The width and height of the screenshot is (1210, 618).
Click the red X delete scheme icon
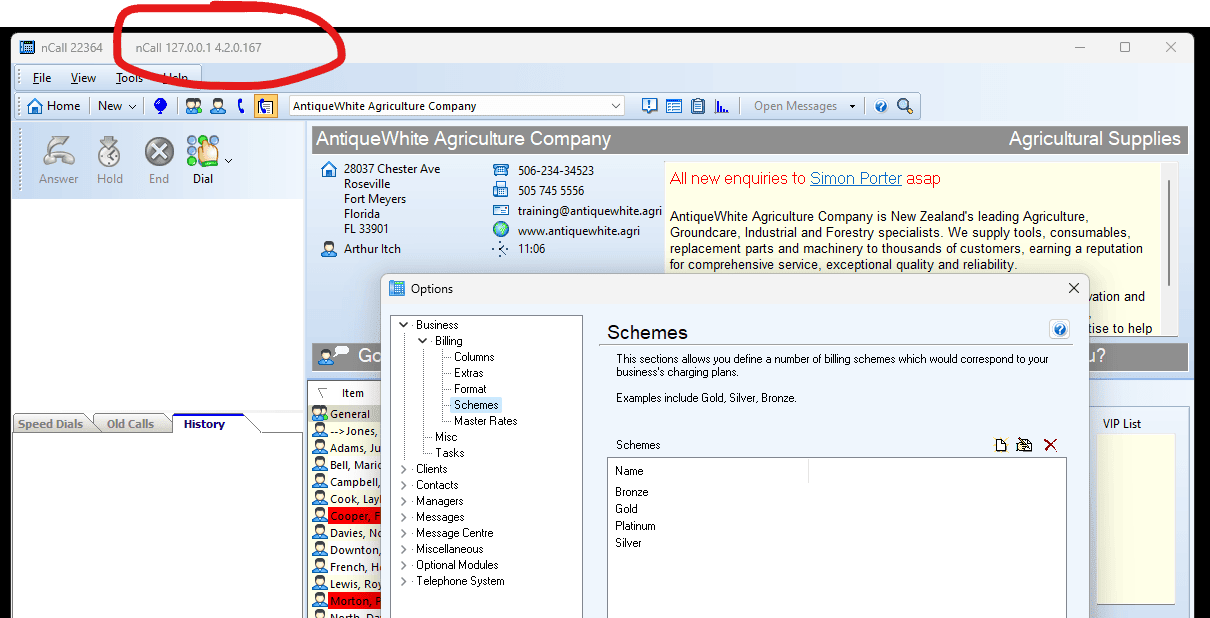click(1050, 445)
